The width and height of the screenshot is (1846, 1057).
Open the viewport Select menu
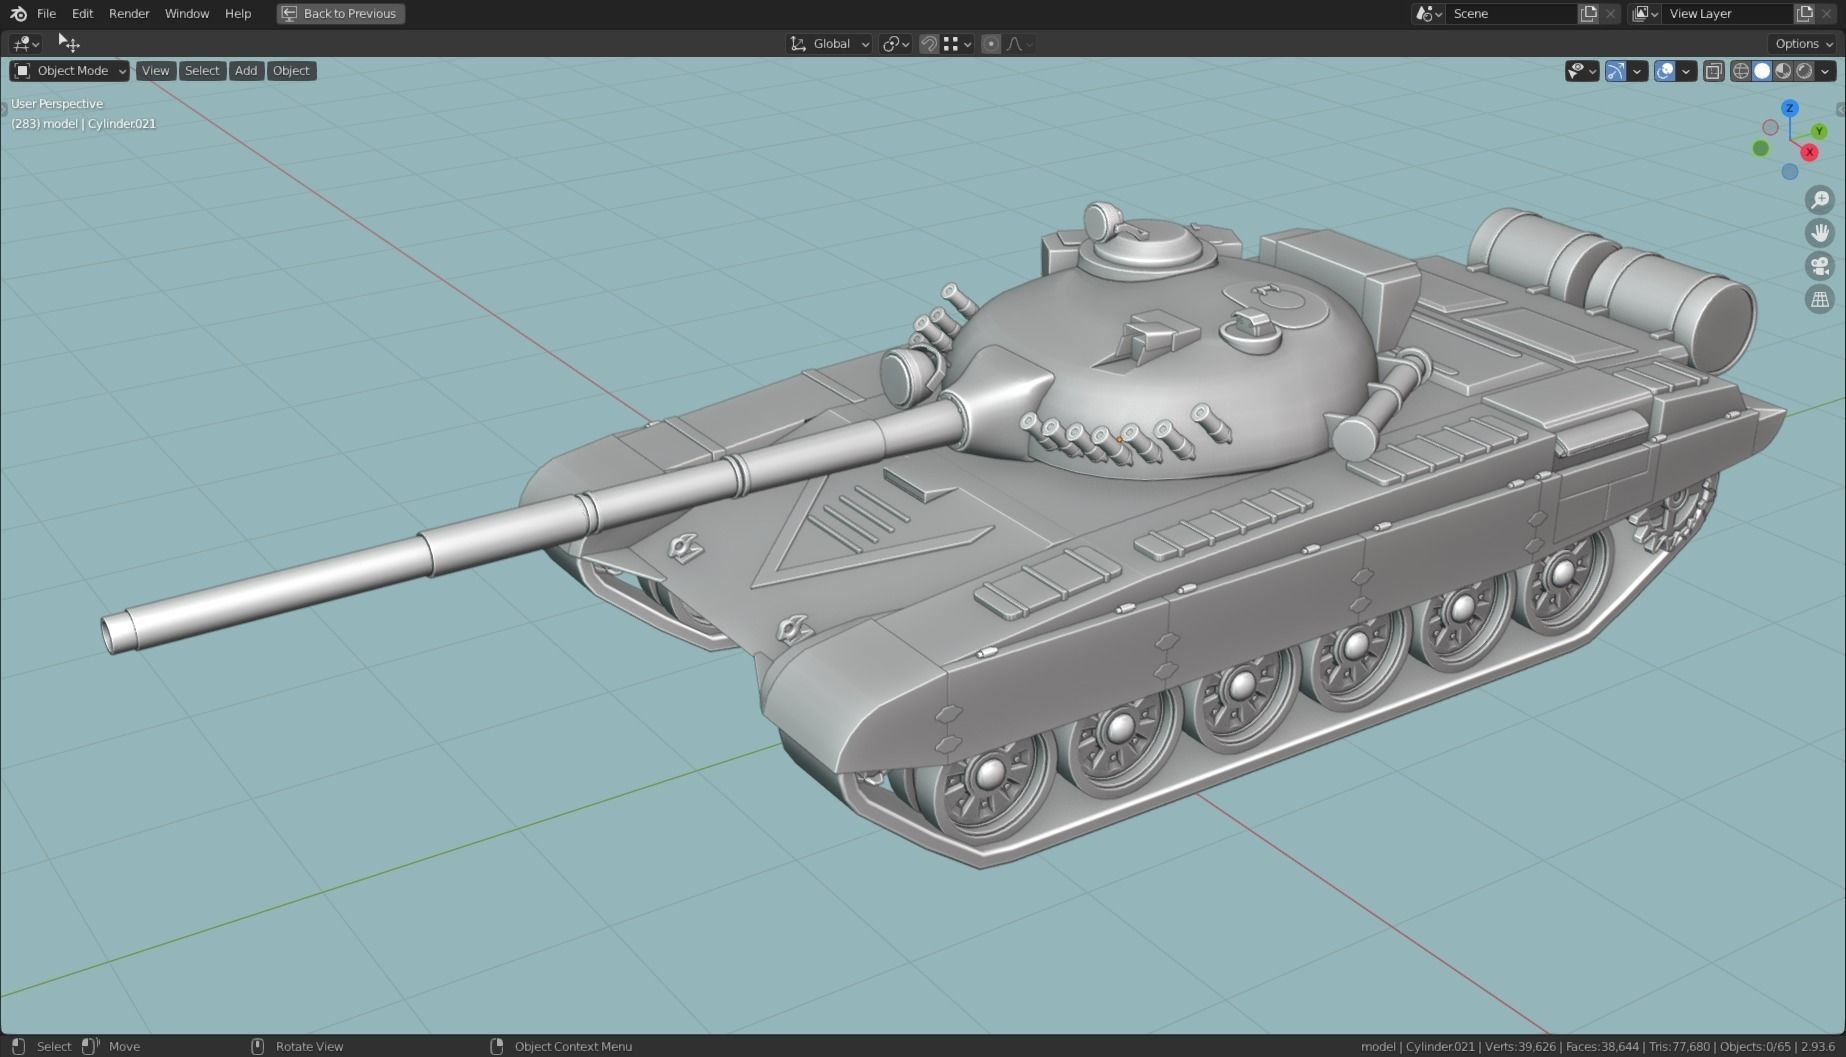click(201, 71)
